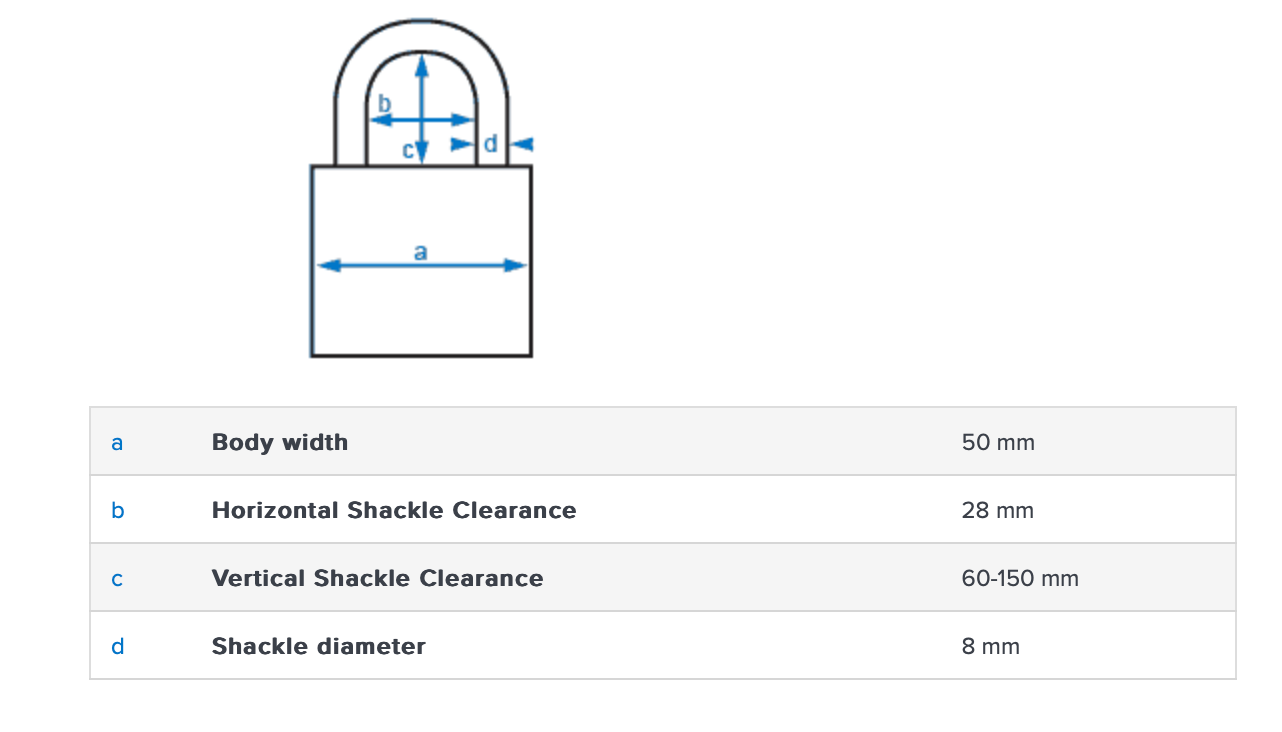Image resolution: width=1282 pixels, height=732 pixels.
Task: Select the blue "c" in the table
Action: 117,578
